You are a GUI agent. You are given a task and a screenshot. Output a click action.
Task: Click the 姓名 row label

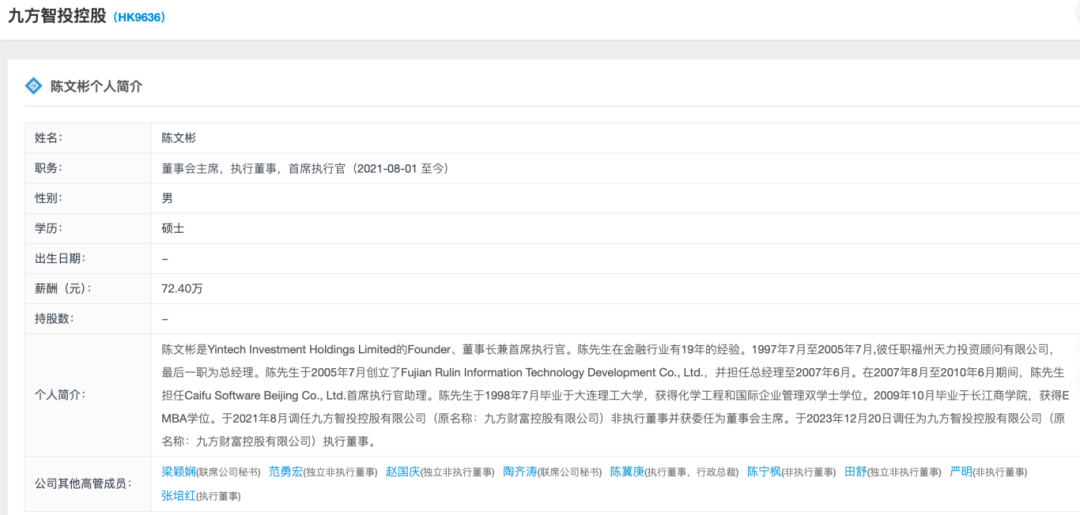point(49,138)
